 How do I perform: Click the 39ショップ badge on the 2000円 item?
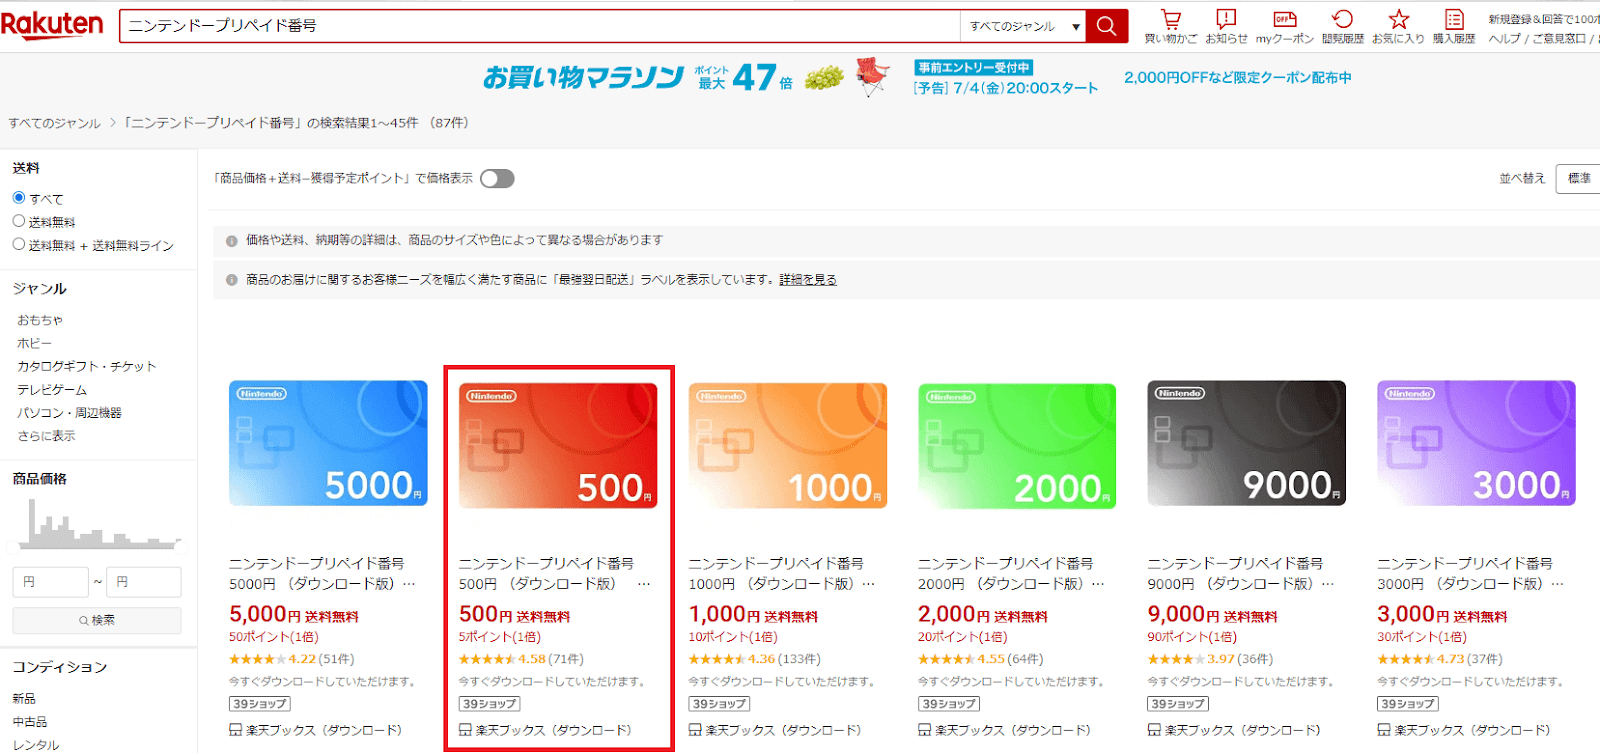click(949, 704)
